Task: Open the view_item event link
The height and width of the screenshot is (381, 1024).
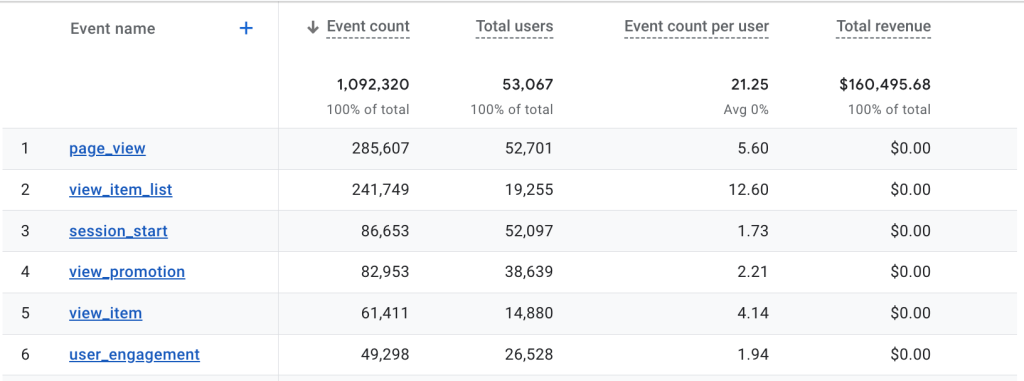Action: (105, 313)
